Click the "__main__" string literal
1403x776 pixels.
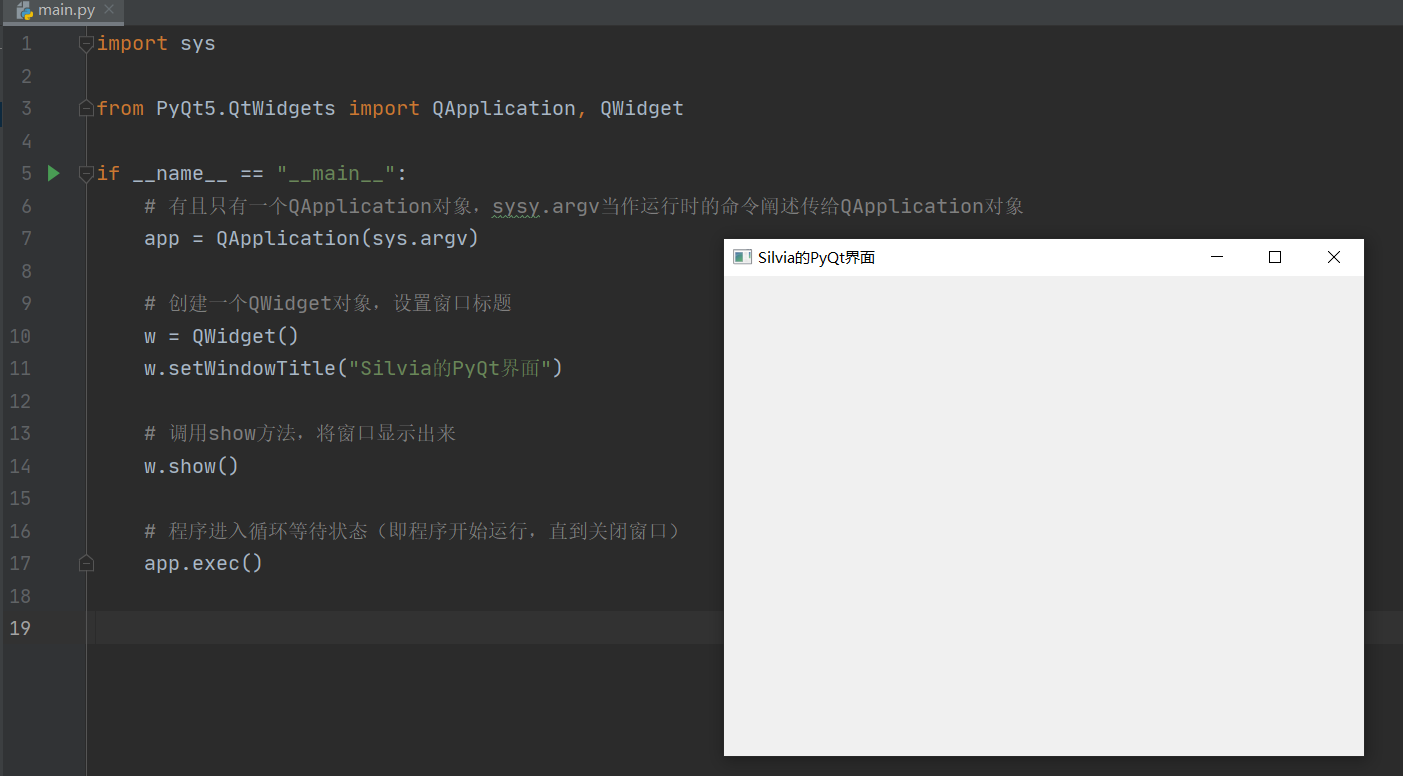click(336, 173)
